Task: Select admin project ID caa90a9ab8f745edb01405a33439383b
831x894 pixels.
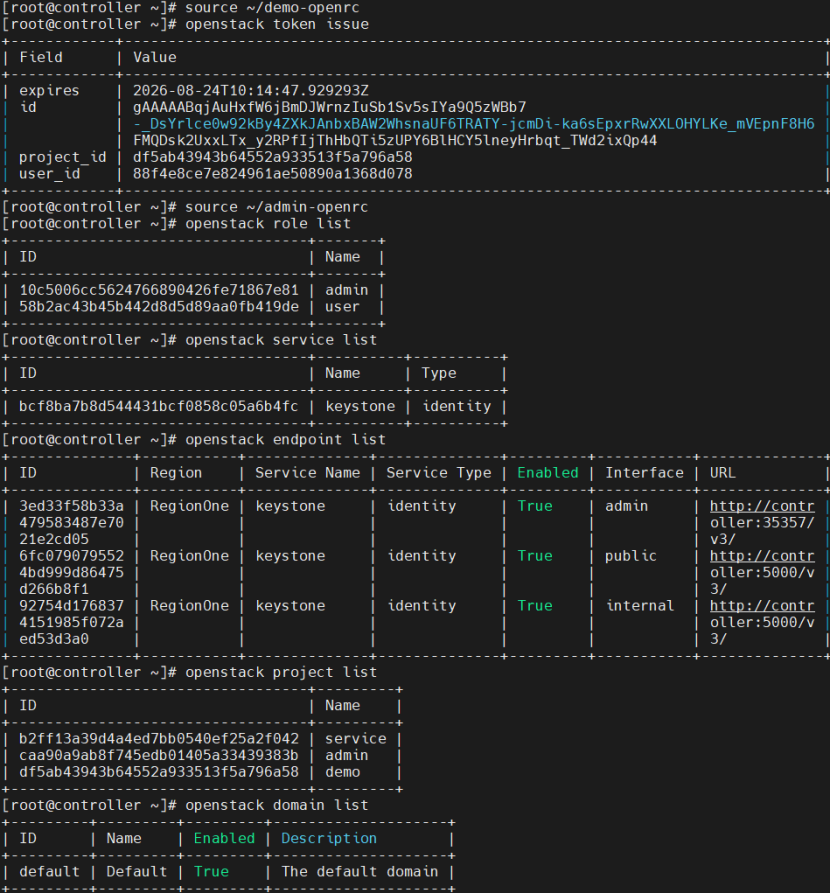Action: click(x=159, y=755)
